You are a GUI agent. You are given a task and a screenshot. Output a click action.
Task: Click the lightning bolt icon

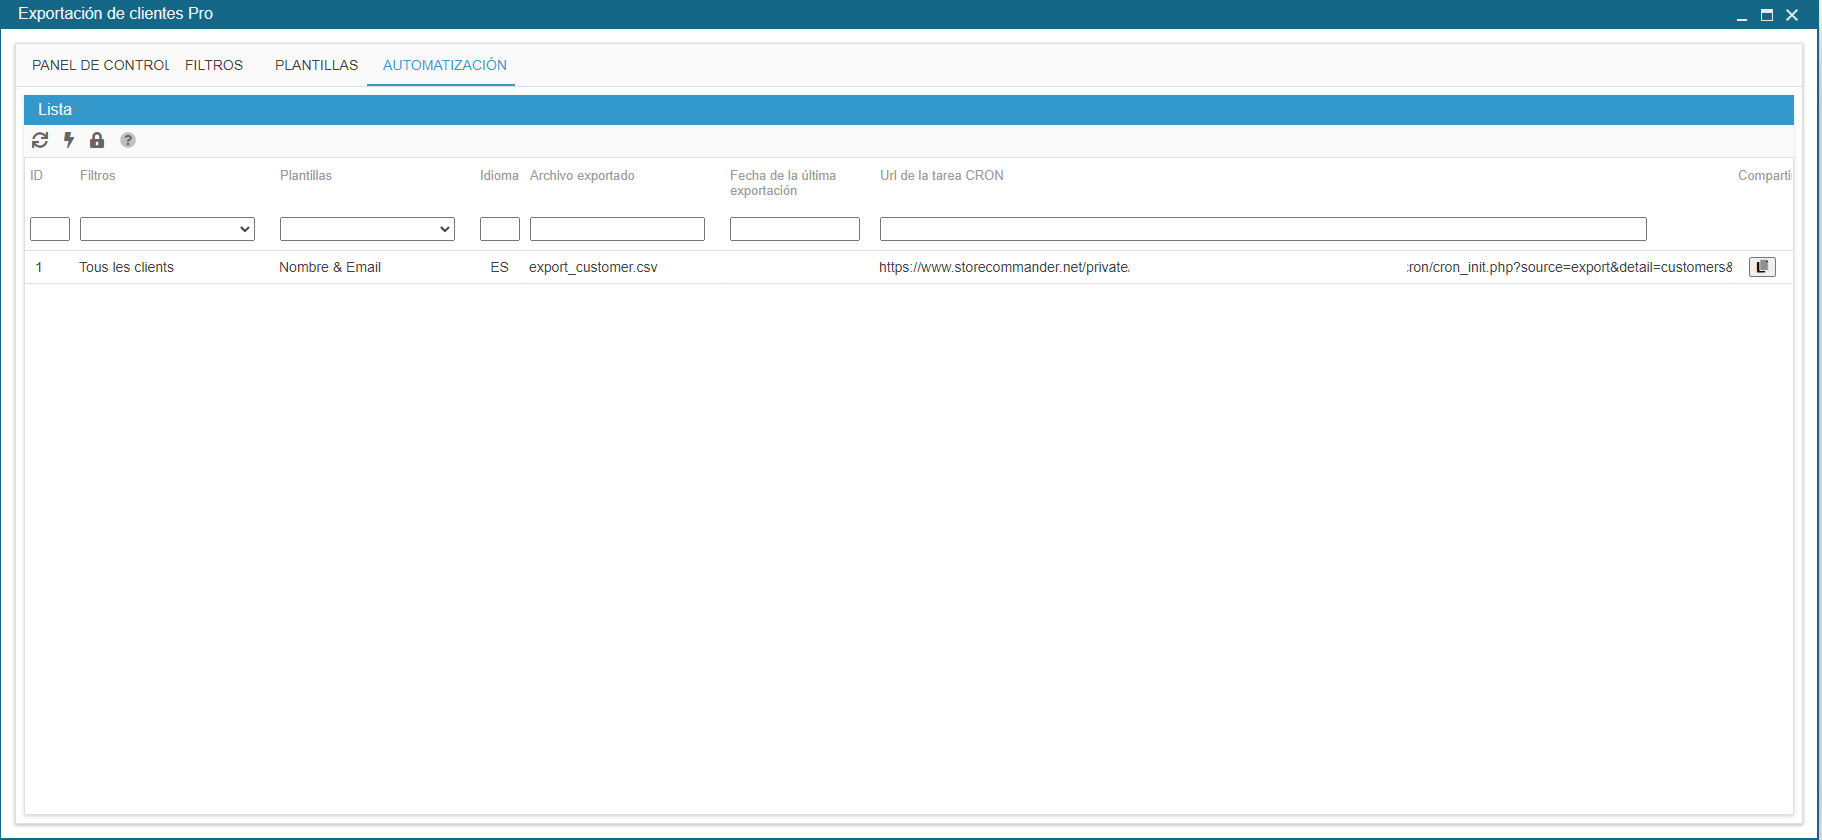(69, 140)
